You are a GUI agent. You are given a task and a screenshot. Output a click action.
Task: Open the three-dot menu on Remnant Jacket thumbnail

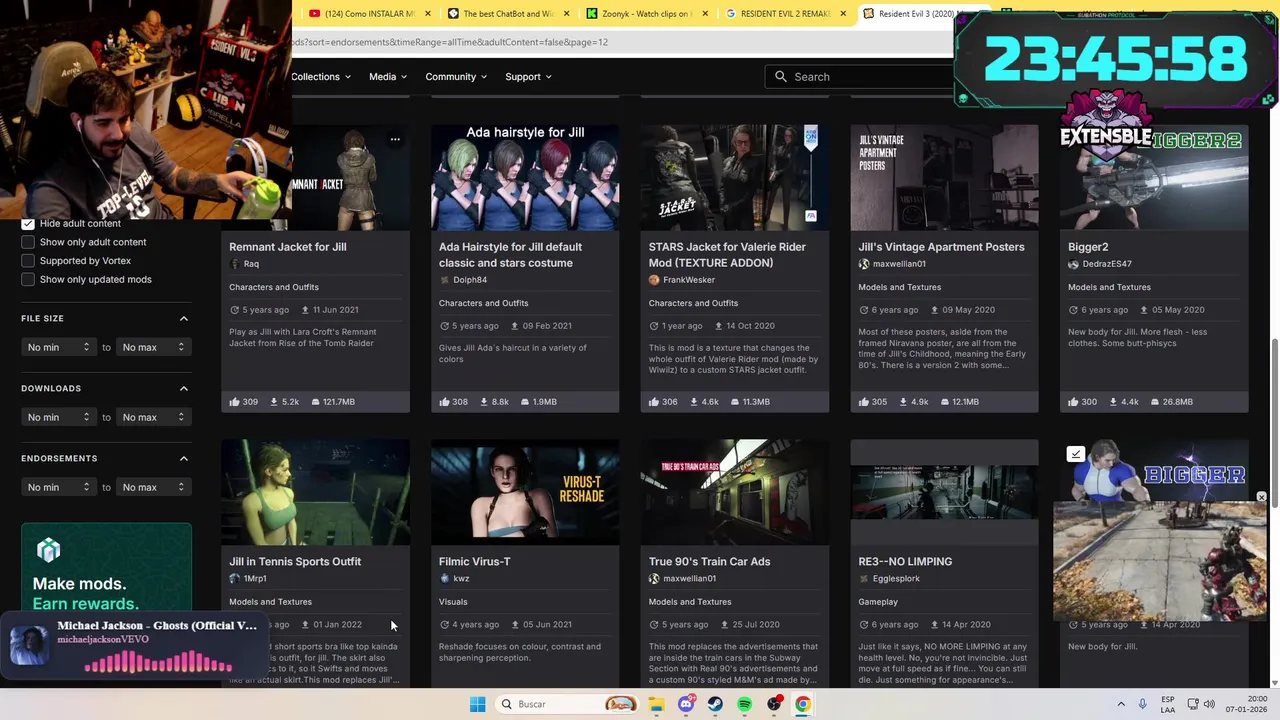tap(395, 140)
